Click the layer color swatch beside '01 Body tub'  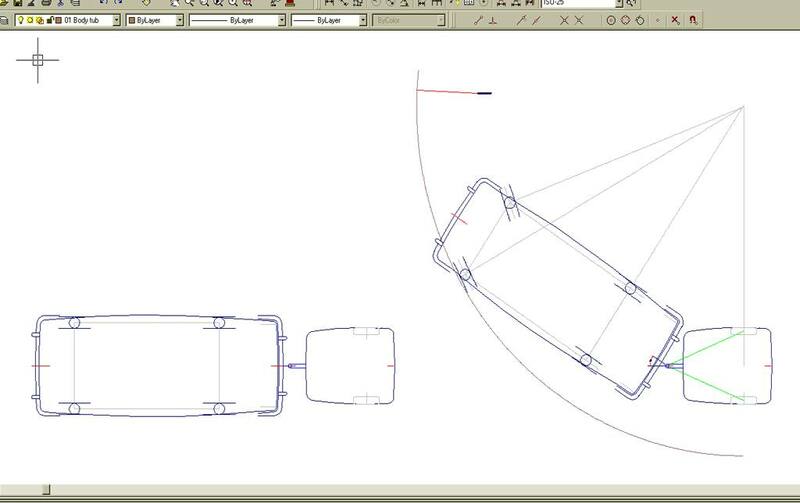click(57, 19)
